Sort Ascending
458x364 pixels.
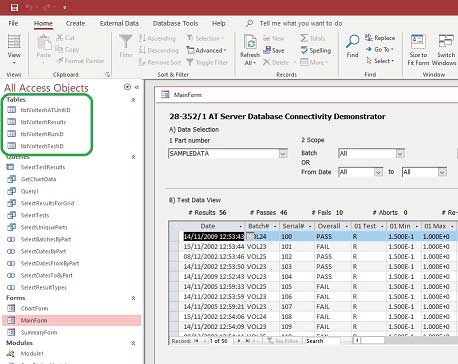(x=157, y=38)
